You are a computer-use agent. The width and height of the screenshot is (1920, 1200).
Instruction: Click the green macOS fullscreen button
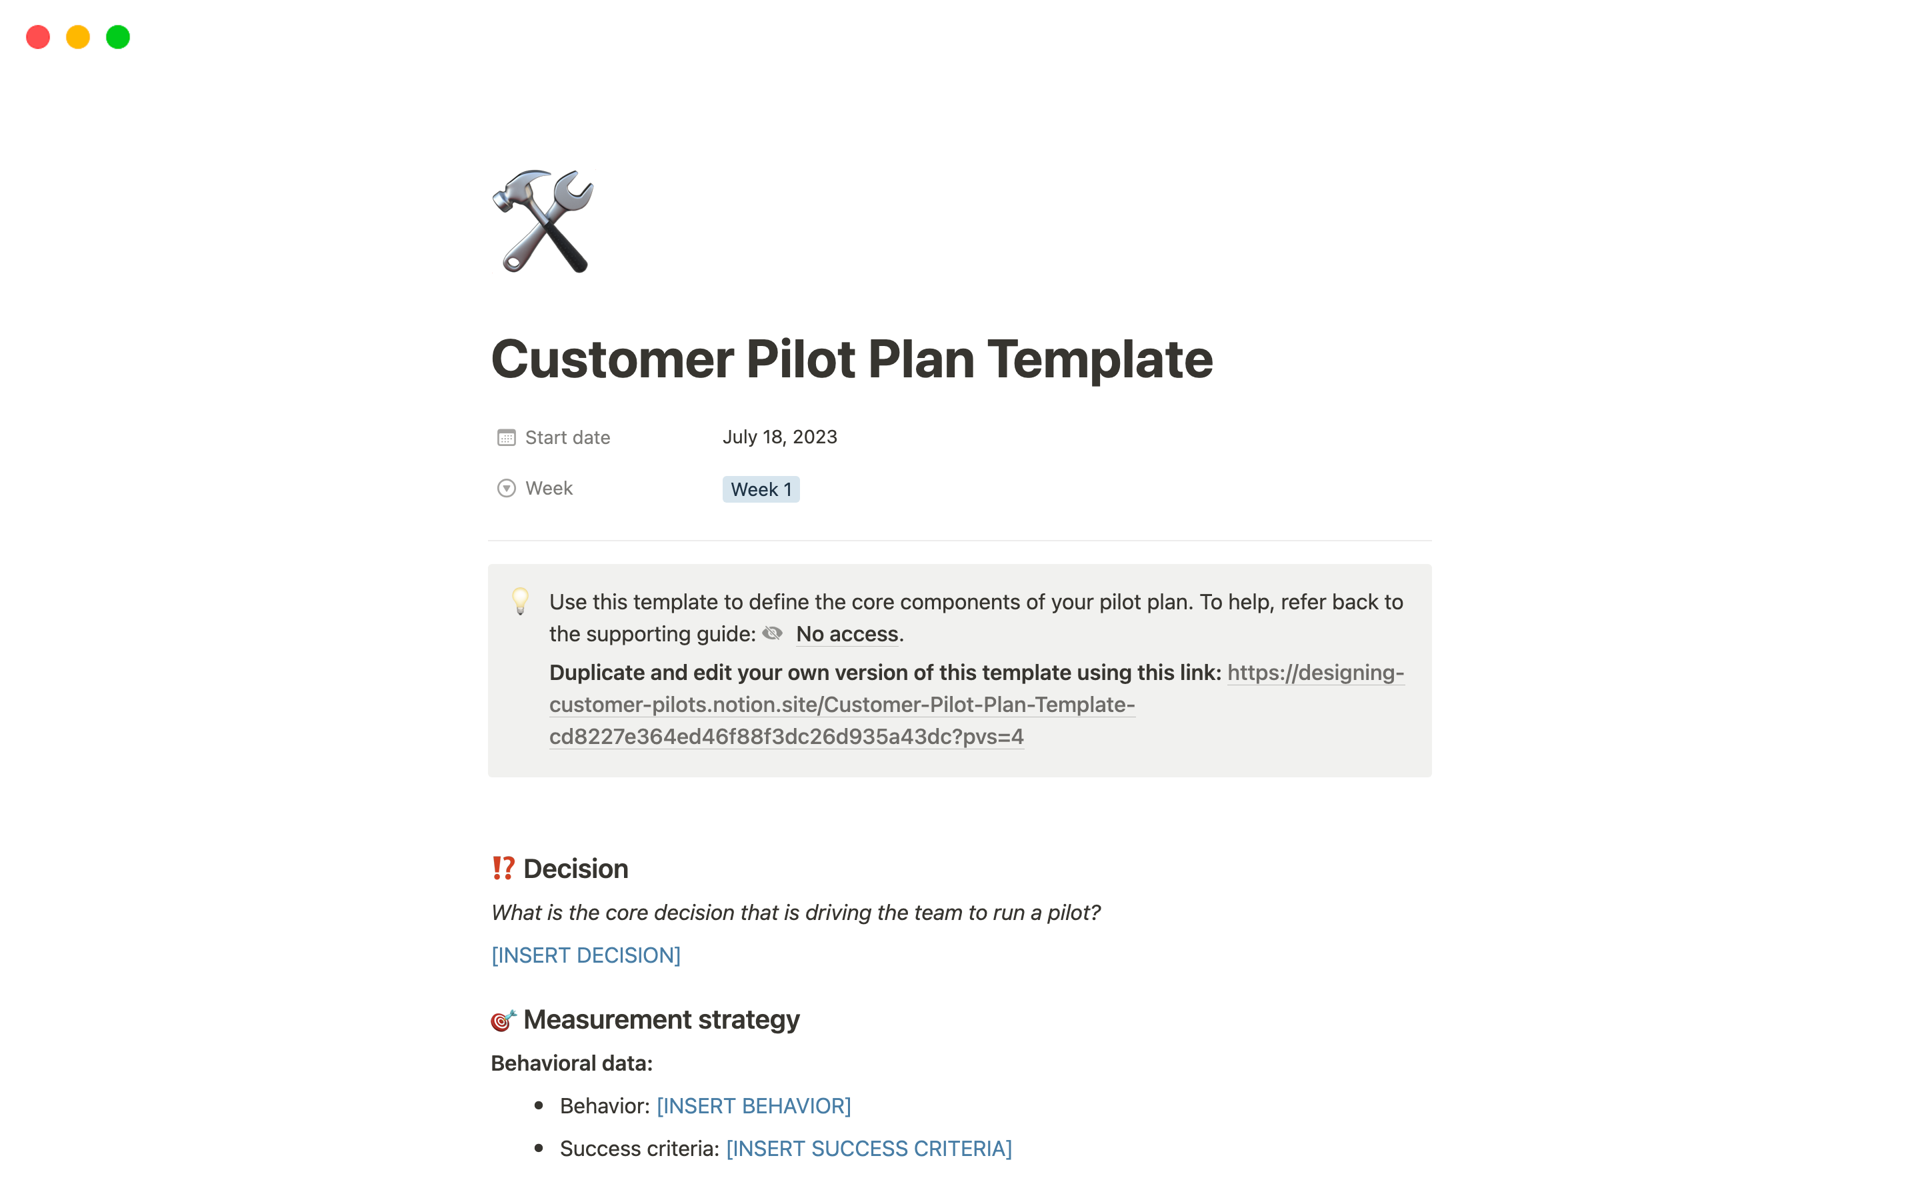118,37
